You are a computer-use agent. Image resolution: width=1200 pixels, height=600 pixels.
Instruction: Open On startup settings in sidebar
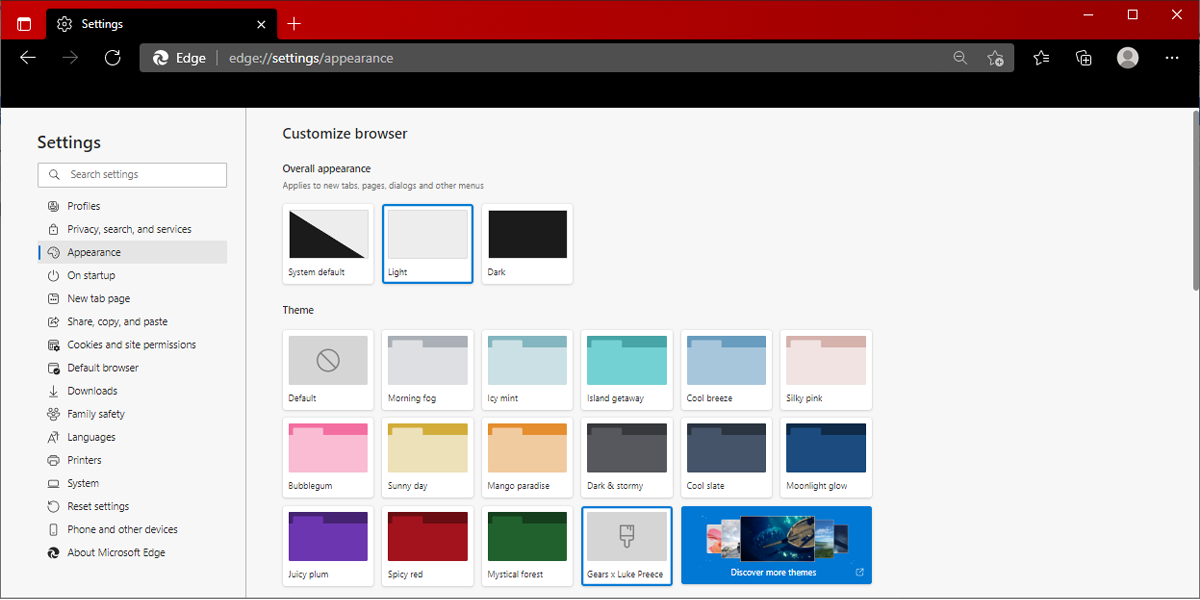pos(90,275)
